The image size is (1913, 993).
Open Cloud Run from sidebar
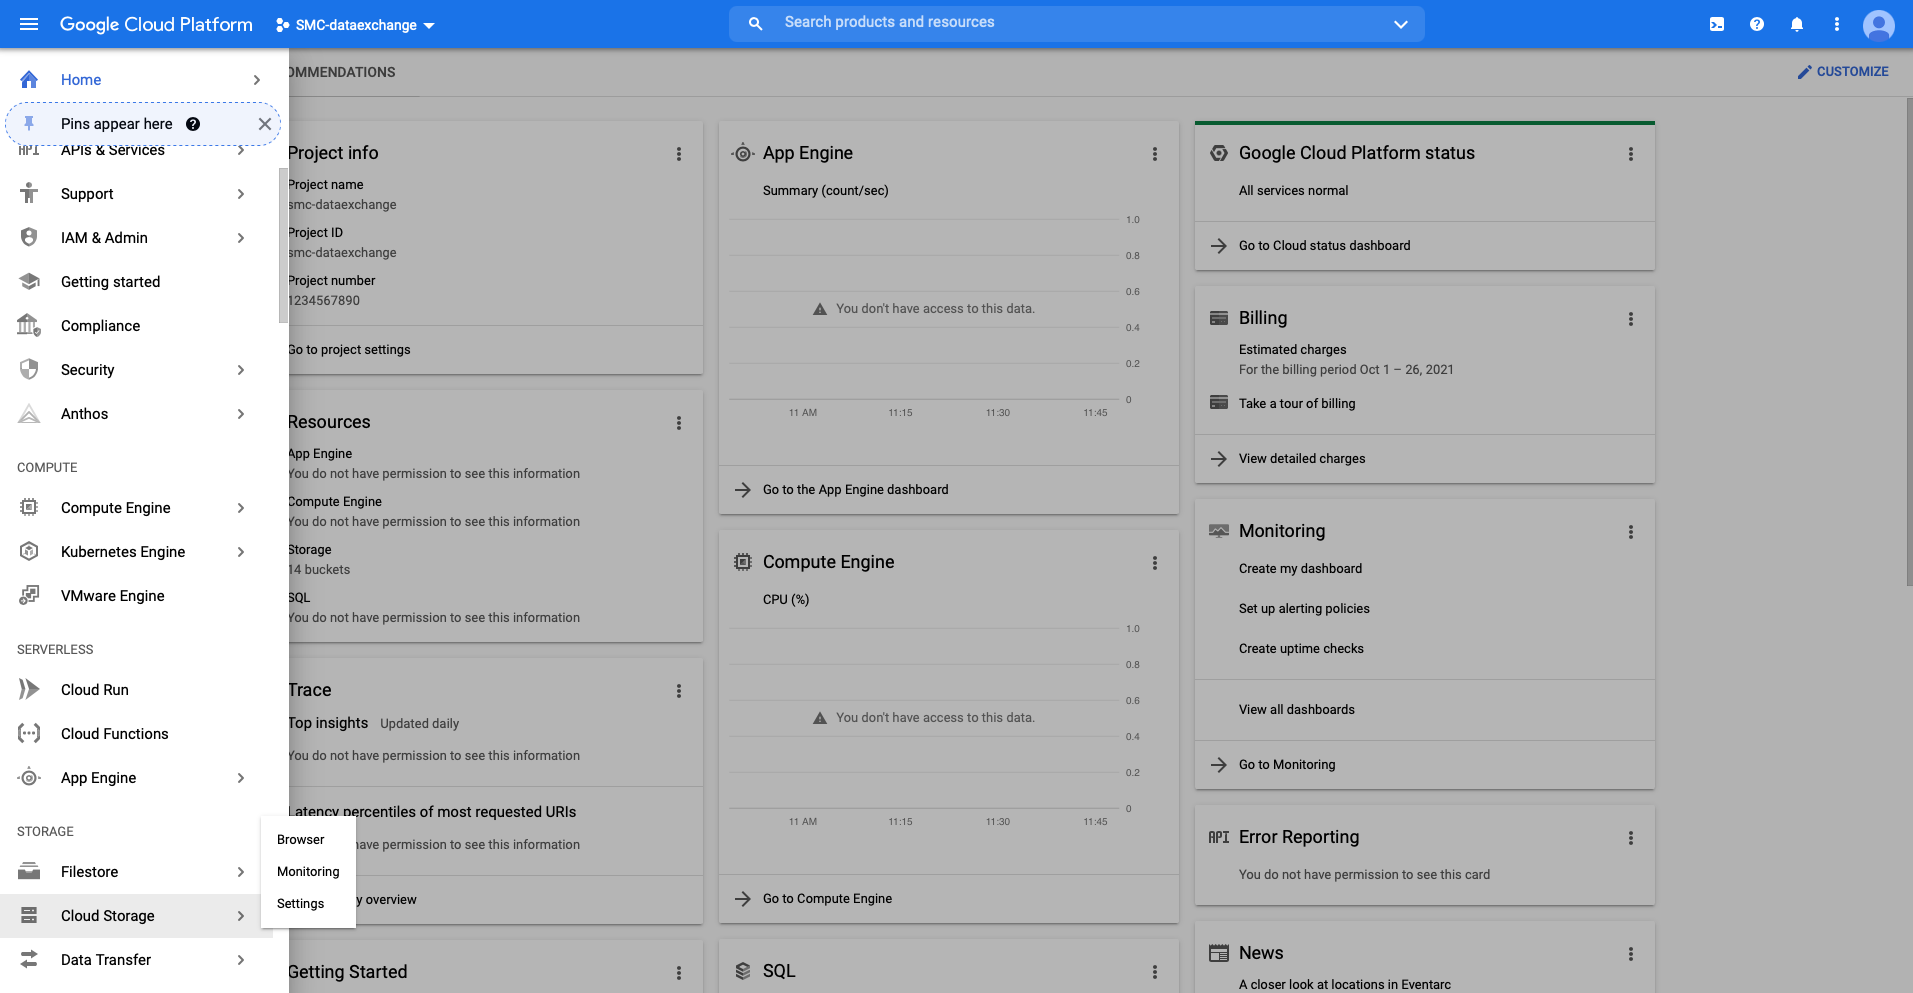[95, 690]
